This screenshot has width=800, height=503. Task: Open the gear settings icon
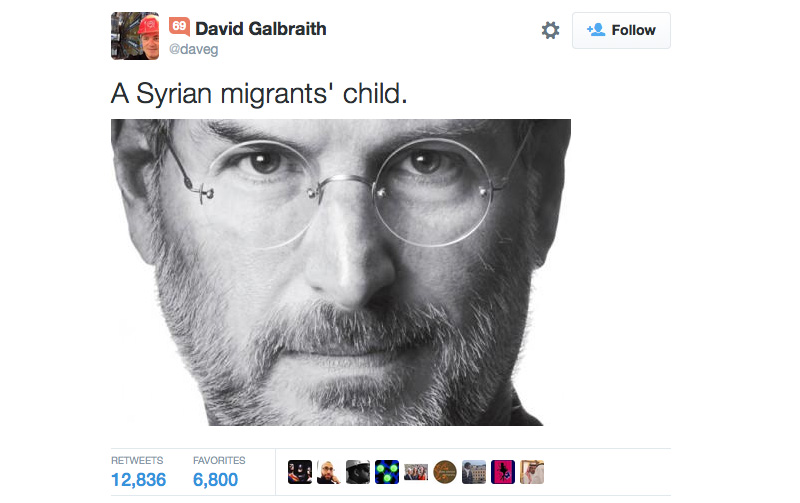tap(550, 30)
